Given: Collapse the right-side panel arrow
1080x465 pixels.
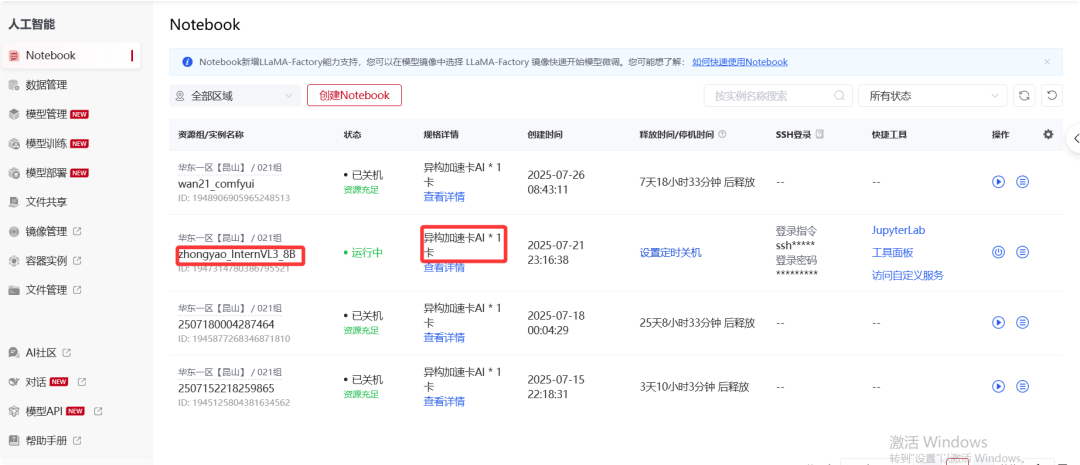Looking at the screenshot, I should pos(1075,138).
